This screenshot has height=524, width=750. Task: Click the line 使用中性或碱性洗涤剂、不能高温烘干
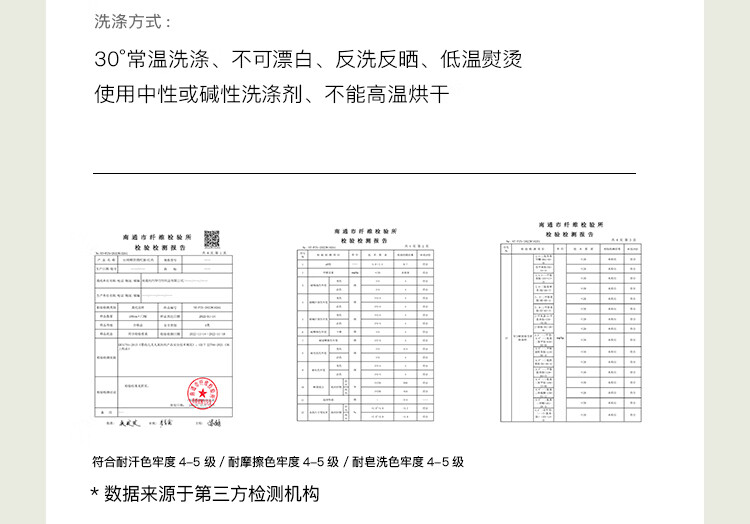click(x=272, y=94)
